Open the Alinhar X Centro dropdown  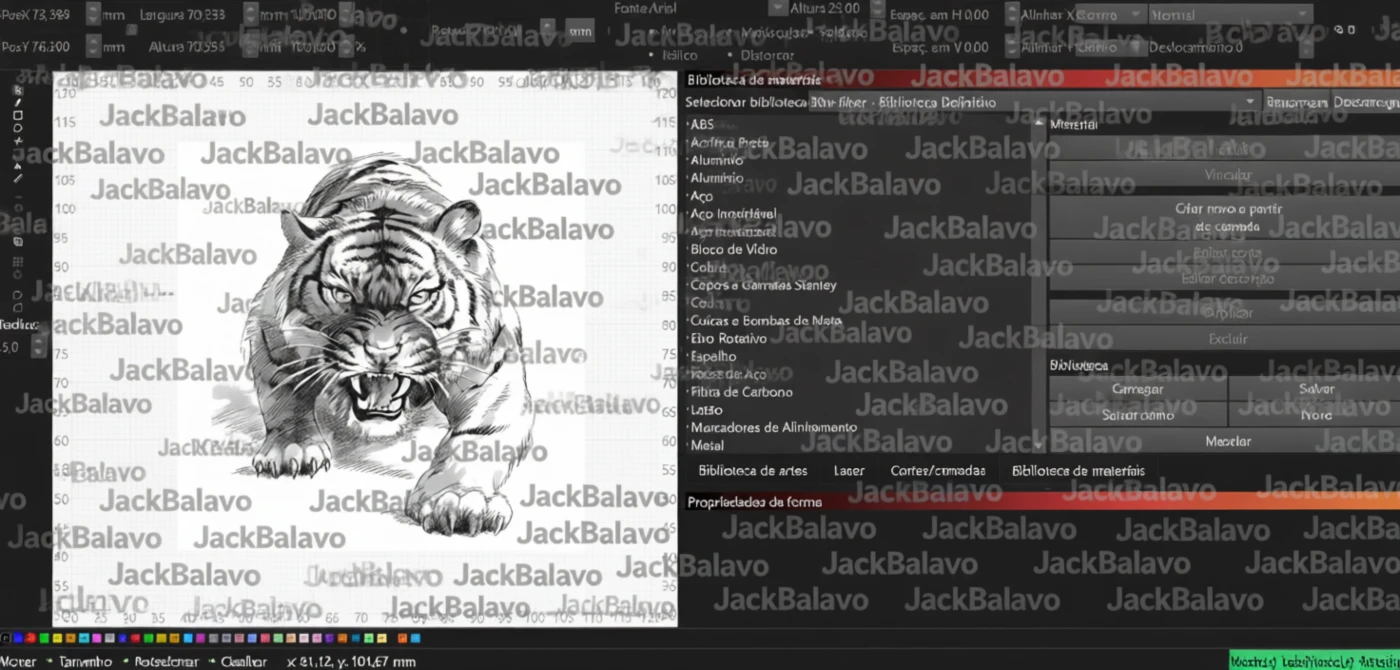[1136, 15]
